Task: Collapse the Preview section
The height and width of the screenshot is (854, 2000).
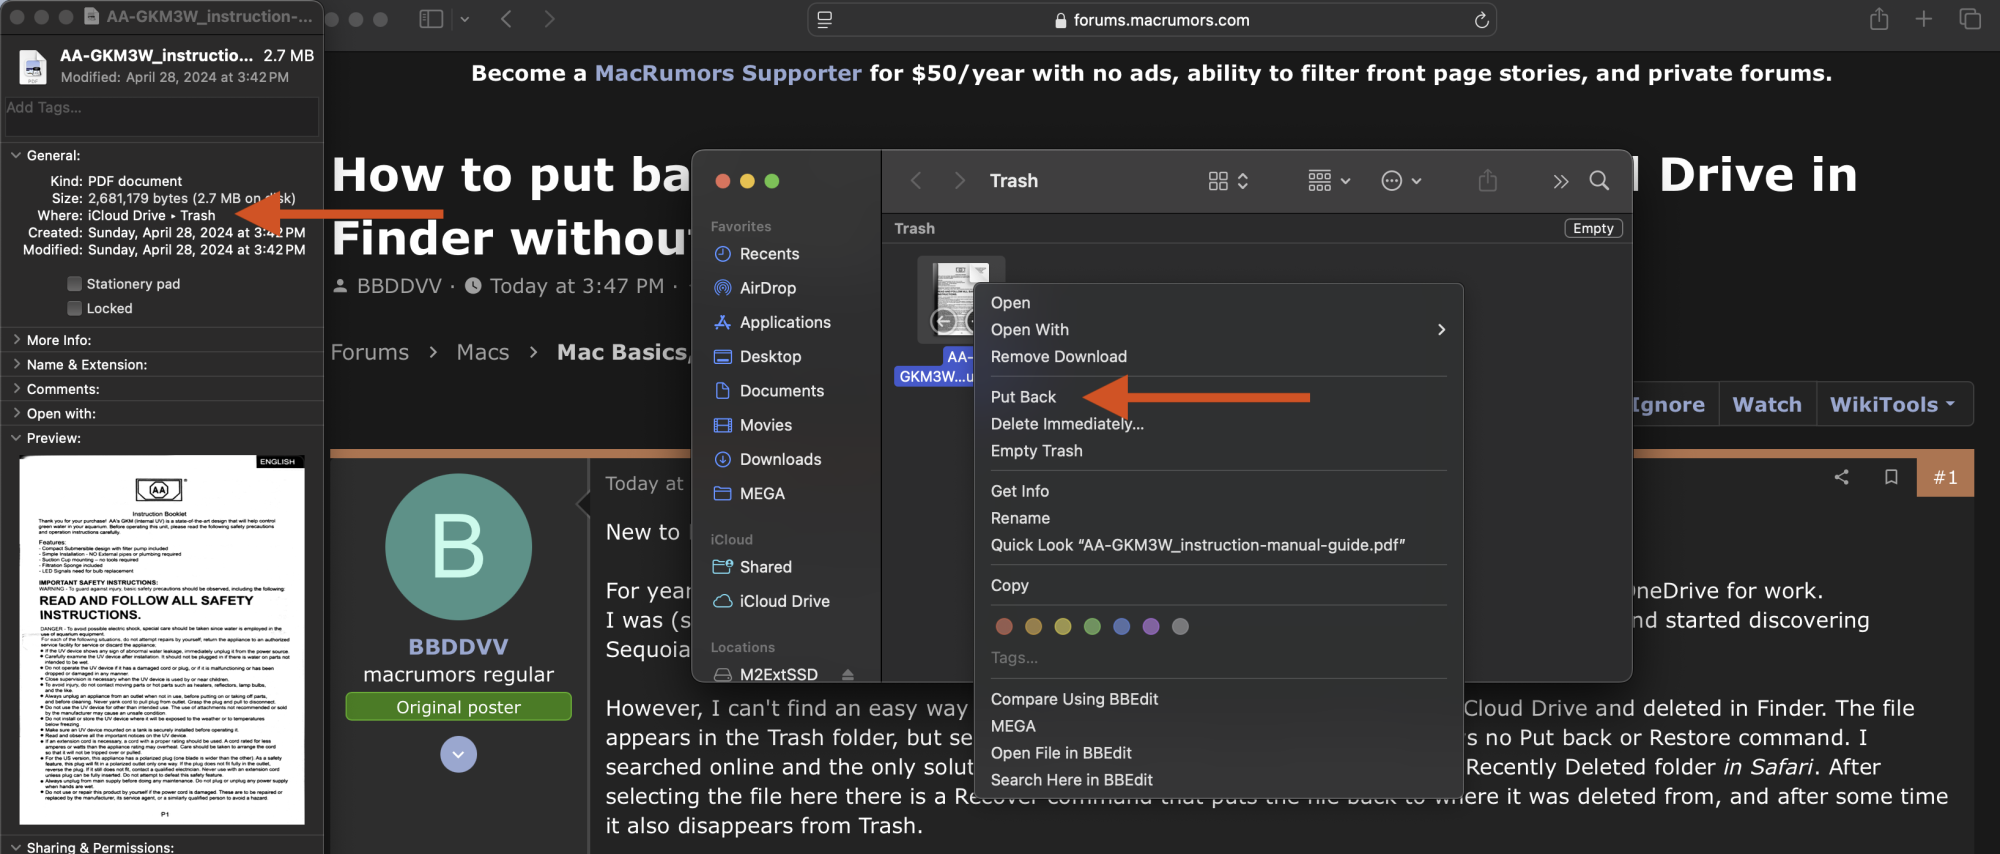Action: pyautogui.click(x=16, y=438)
